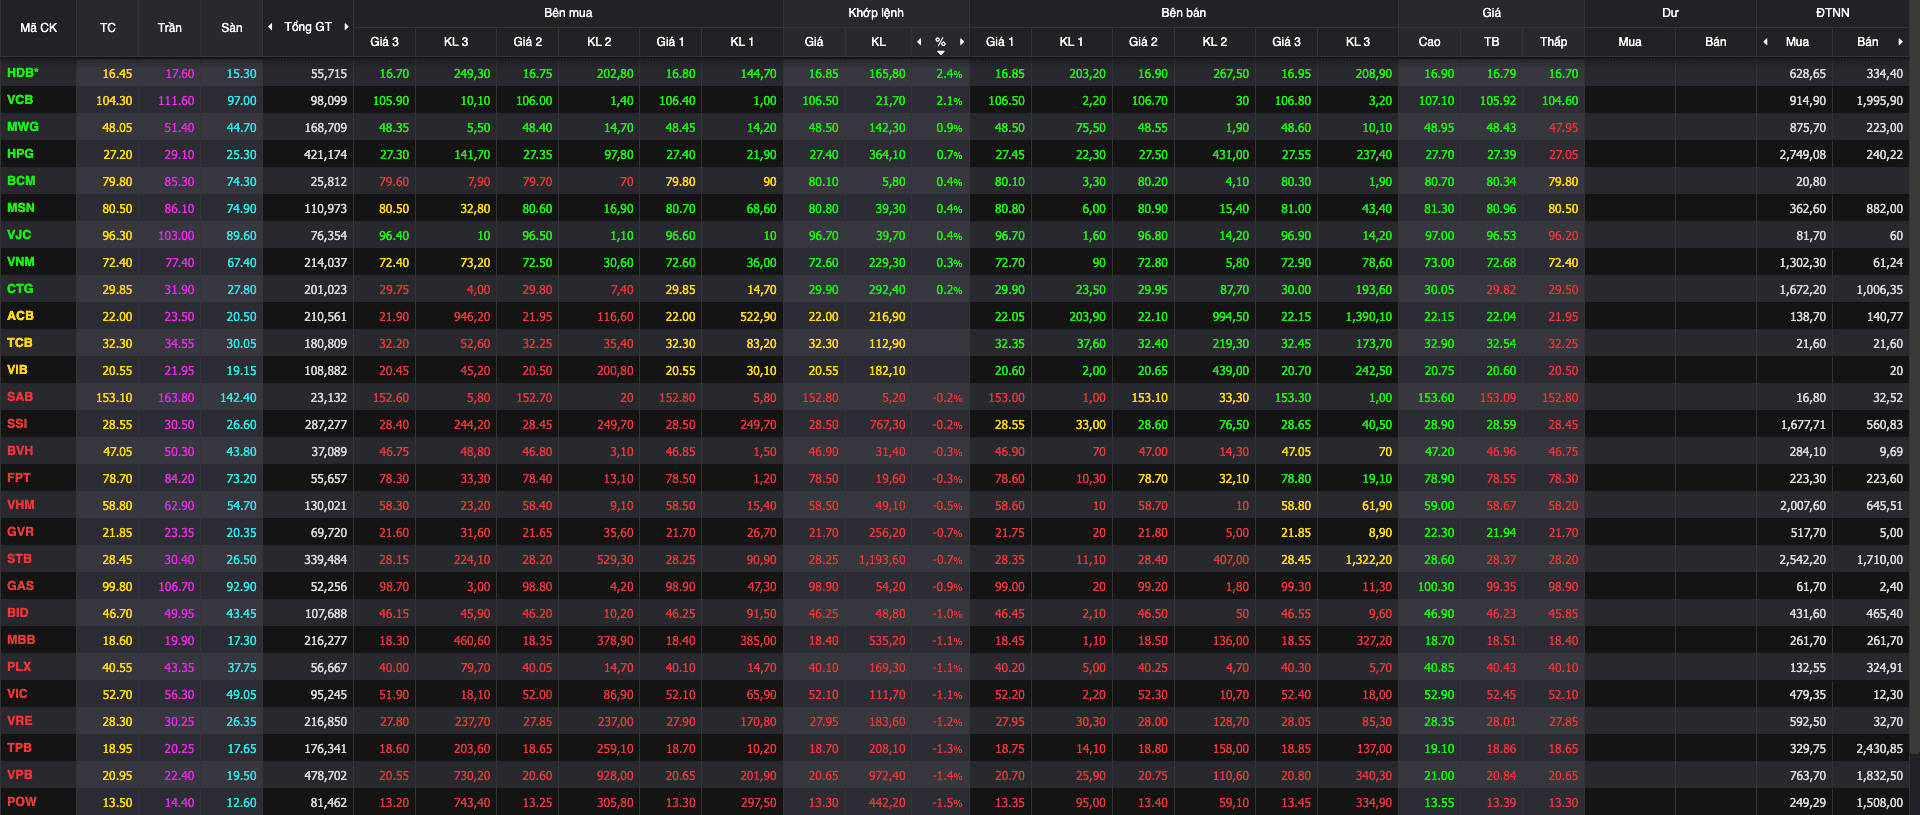Open the HDB* stock symbol
The image size is (1920, 815).
(23, 73)
